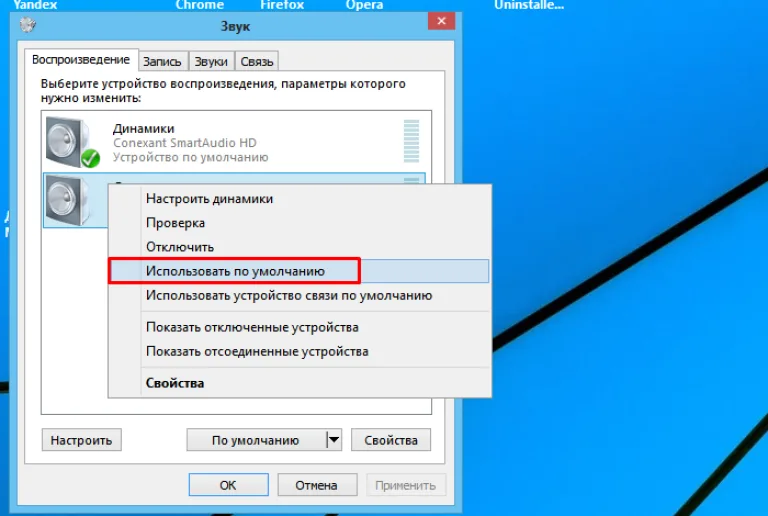Confirm with the ОК button

(228, 485)
